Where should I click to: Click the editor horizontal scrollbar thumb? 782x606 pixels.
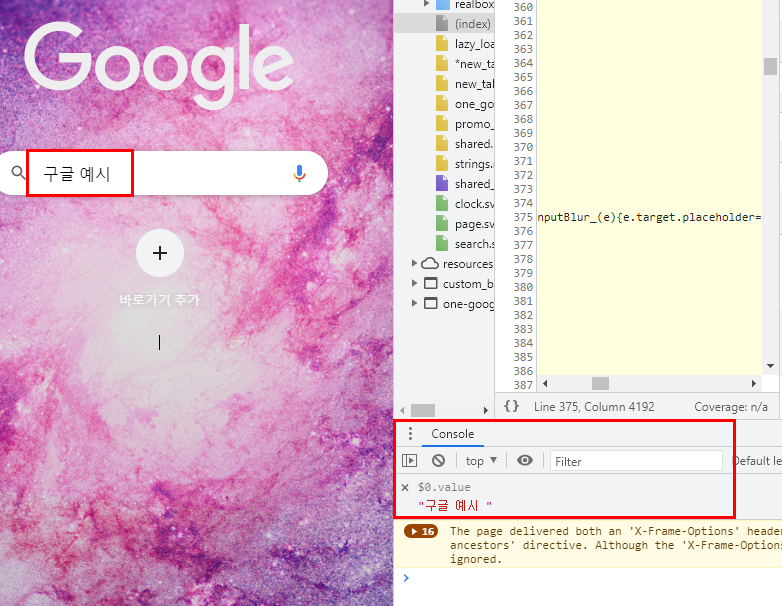click(600, 383)
